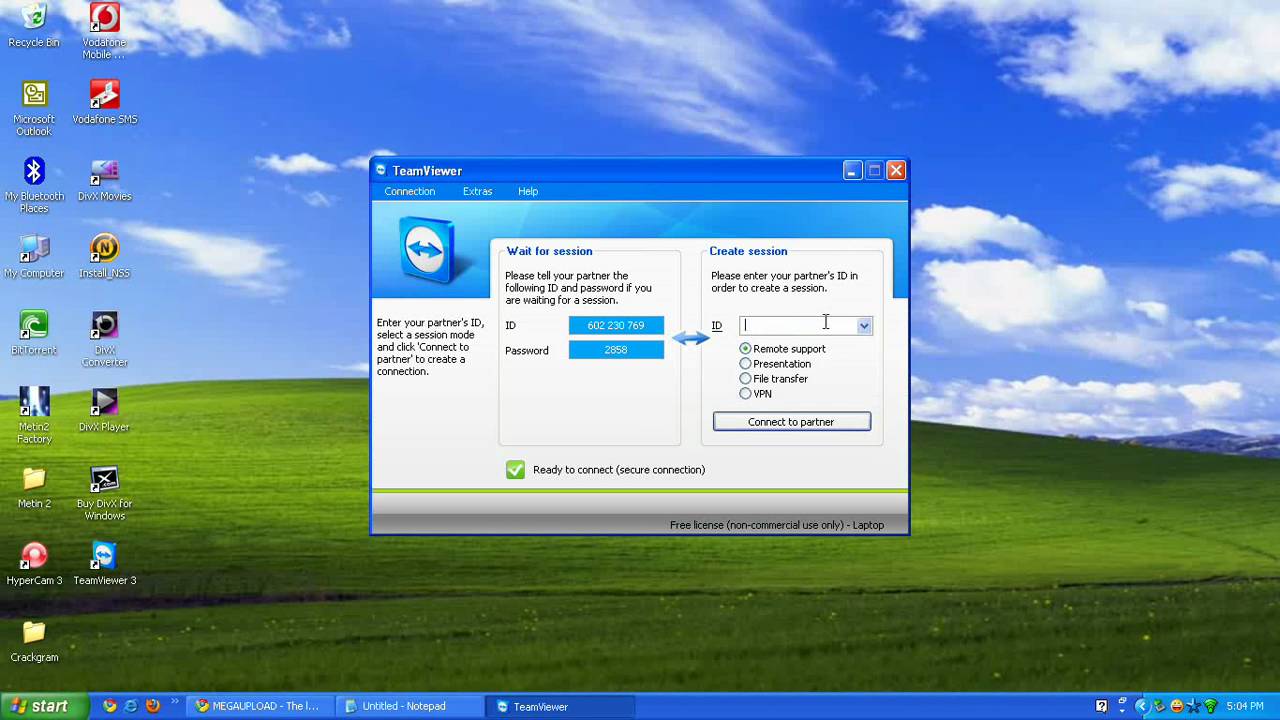This screenshot has height=720, width=1280.
Task: Select the Crackgram folder icon
Action: tap(34, 642)
